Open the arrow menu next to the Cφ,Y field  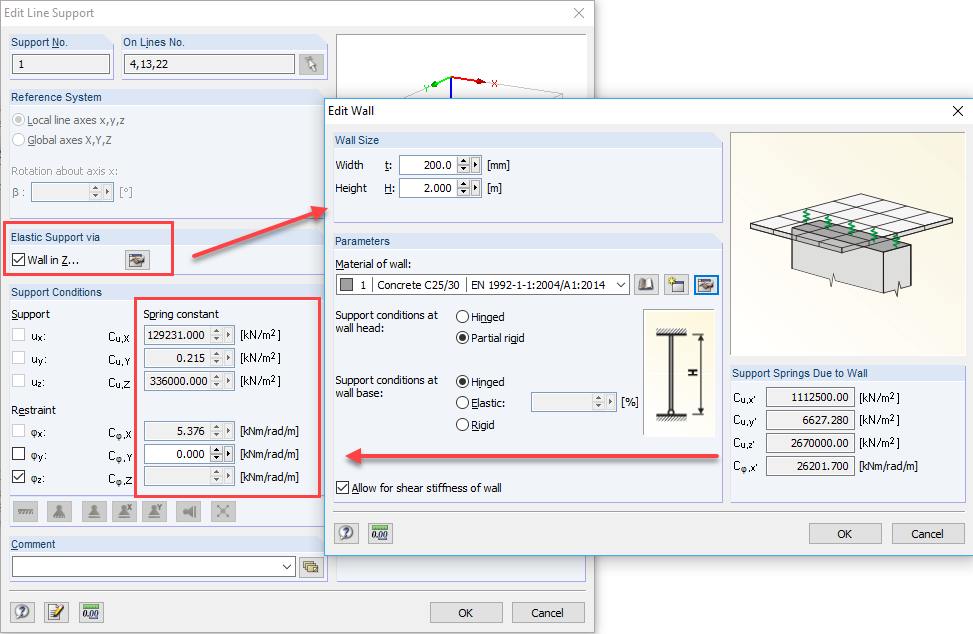tap(229, 454)
